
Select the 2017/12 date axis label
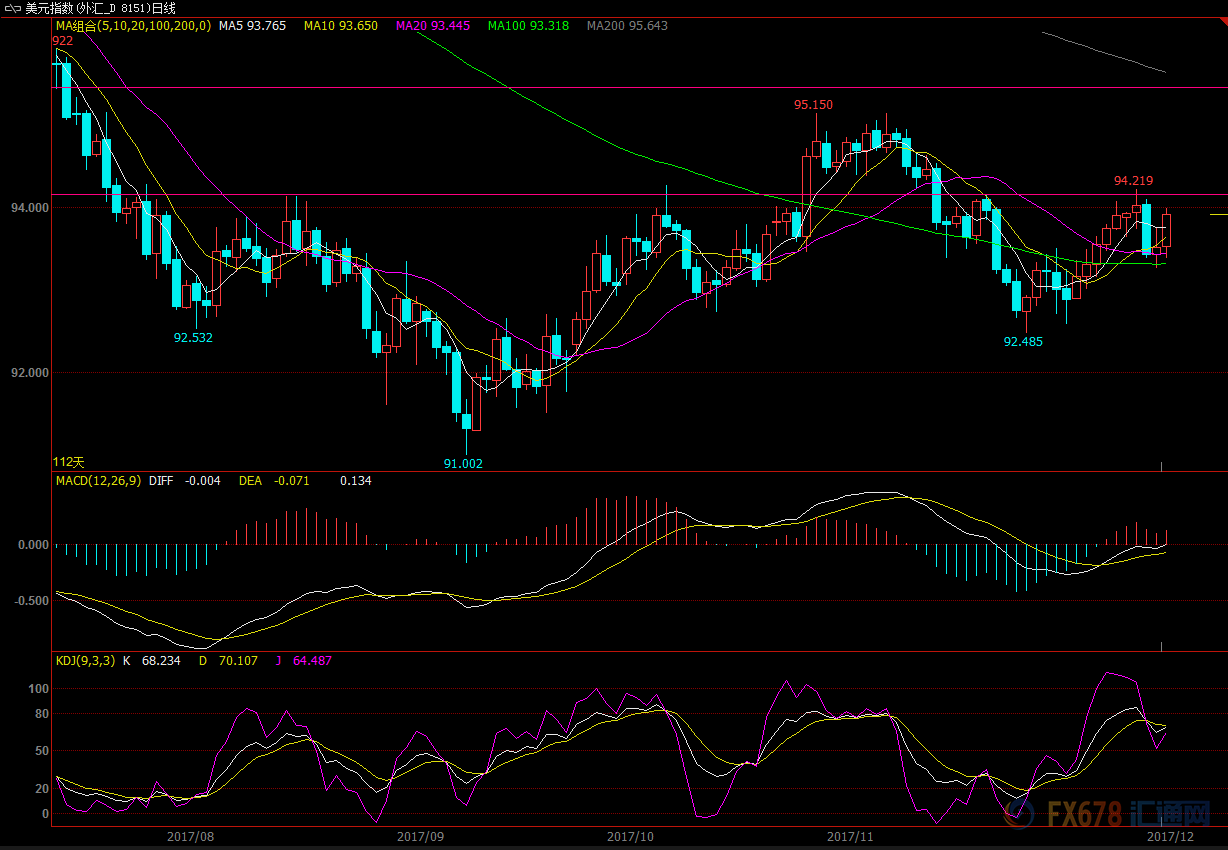[1168, 835]
